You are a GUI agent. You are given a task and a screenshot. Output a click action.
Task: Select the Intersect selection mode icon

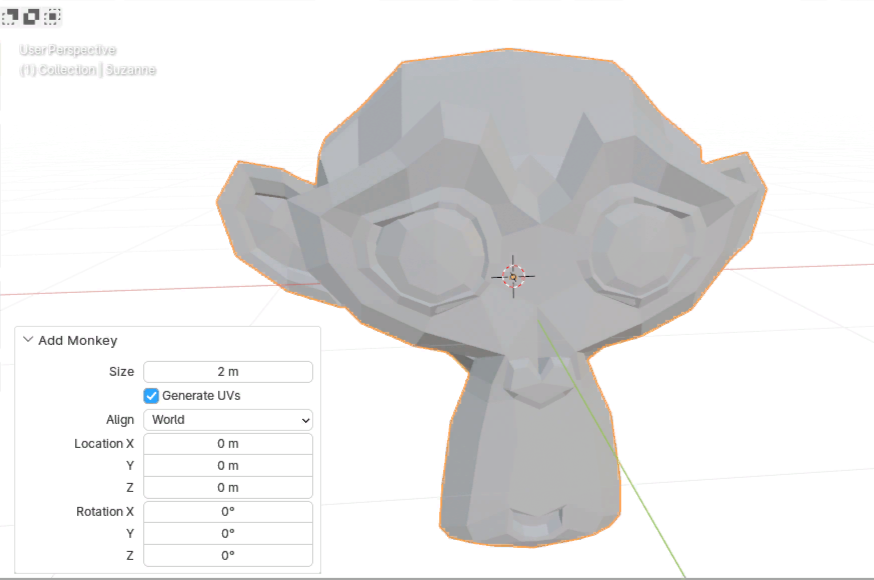click(52, 17)
